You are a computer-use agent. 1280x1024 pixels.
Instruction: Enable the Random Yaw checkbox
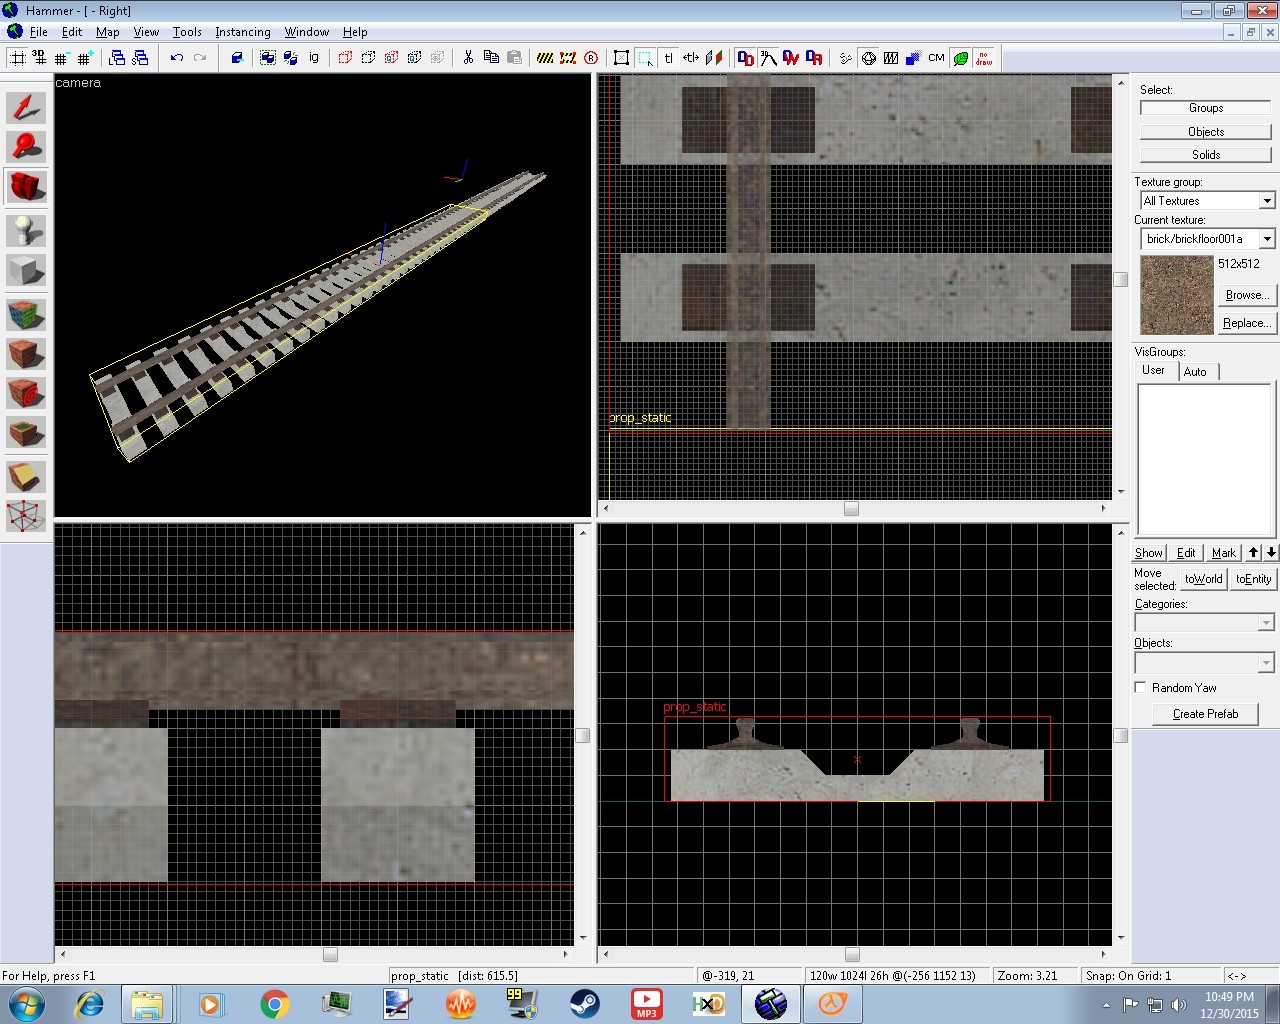coord(1141,688)
